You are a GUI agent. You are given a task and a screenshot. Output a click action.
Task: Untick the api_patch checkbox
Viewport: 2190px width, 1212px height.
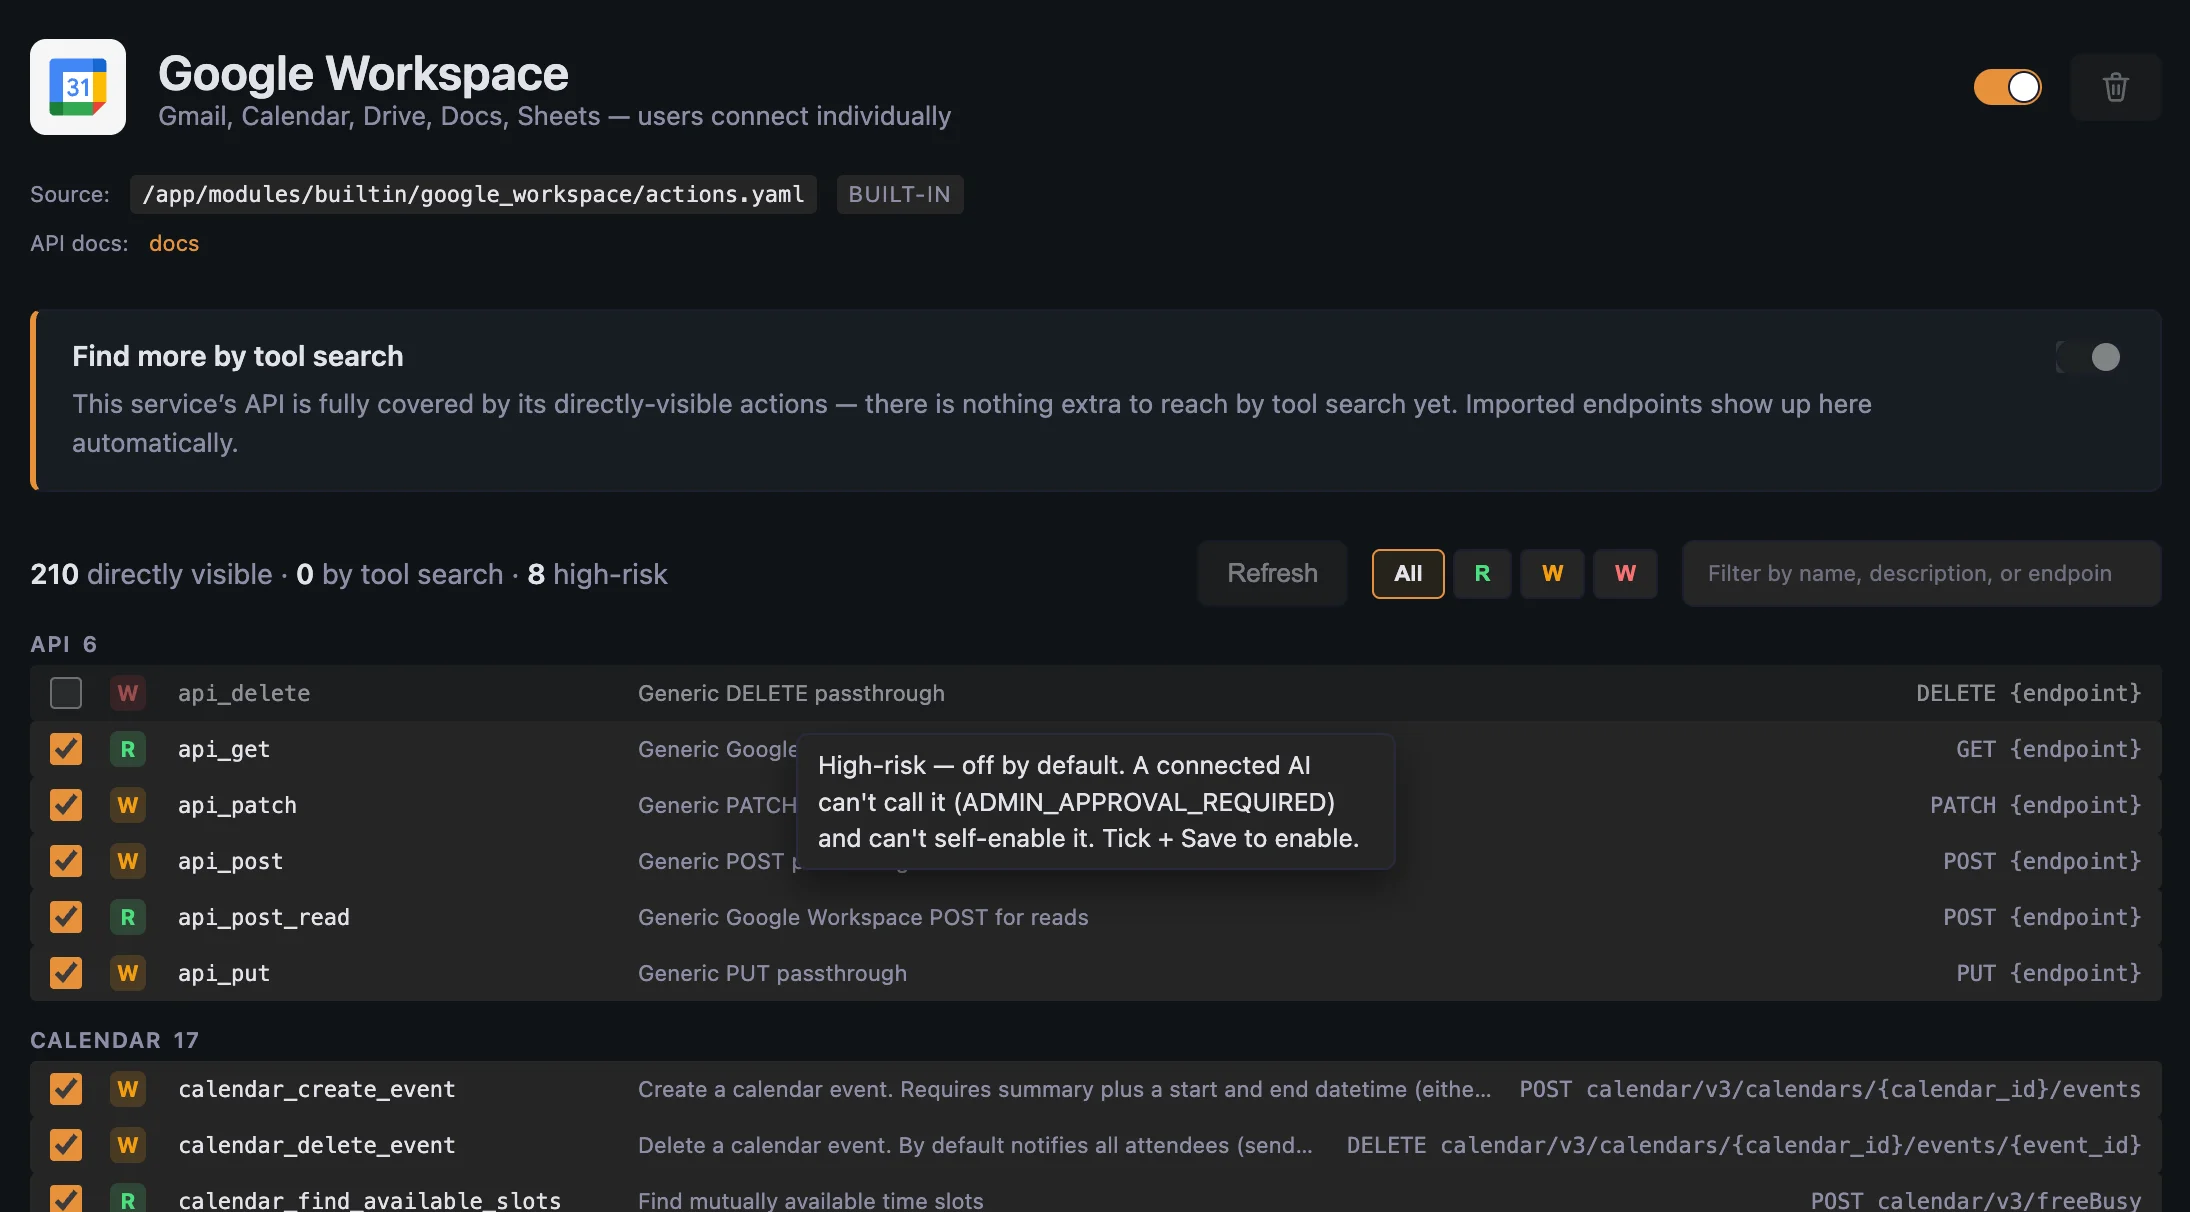tap(66, 805)
